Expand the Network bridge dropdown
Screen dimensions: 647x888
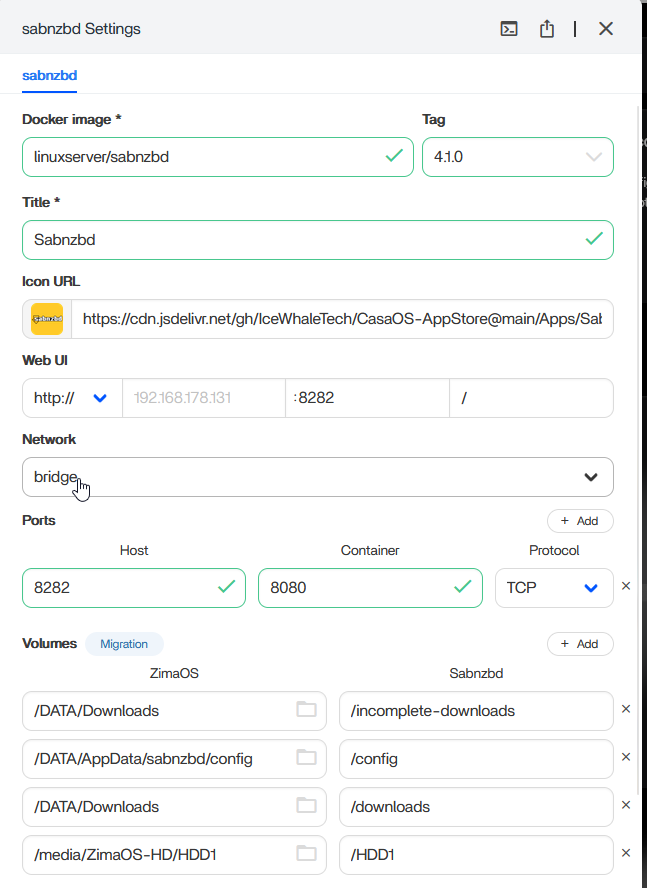[590, 477]
